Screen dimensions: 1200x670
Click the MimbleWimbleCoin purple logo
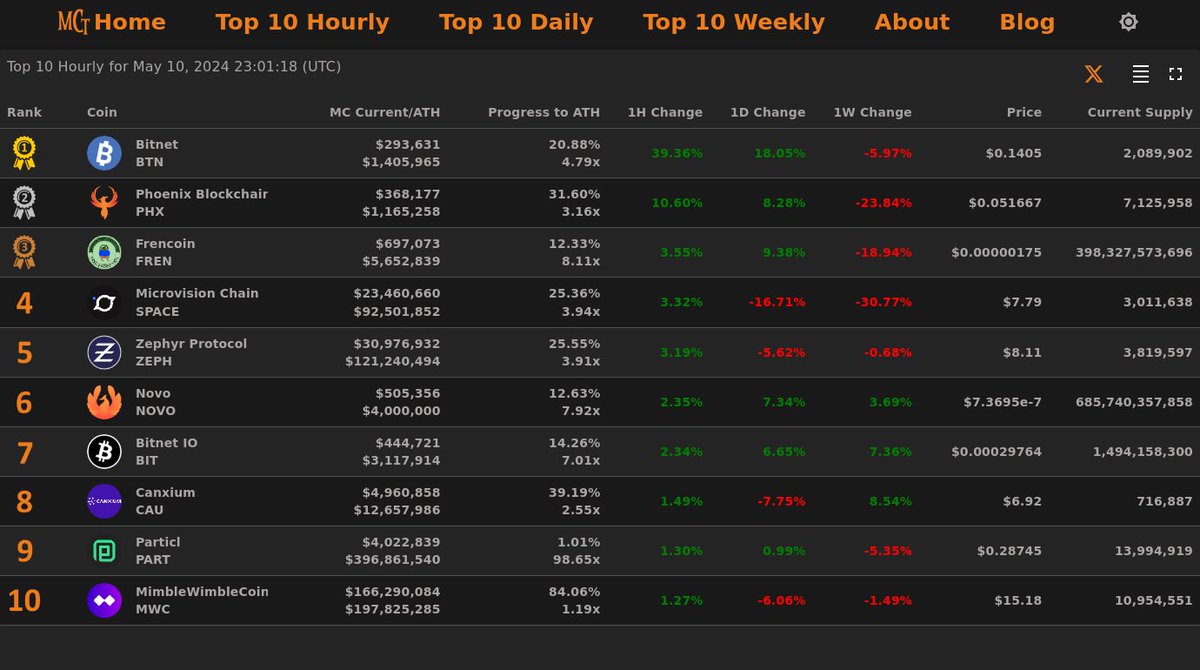point(104,600)
